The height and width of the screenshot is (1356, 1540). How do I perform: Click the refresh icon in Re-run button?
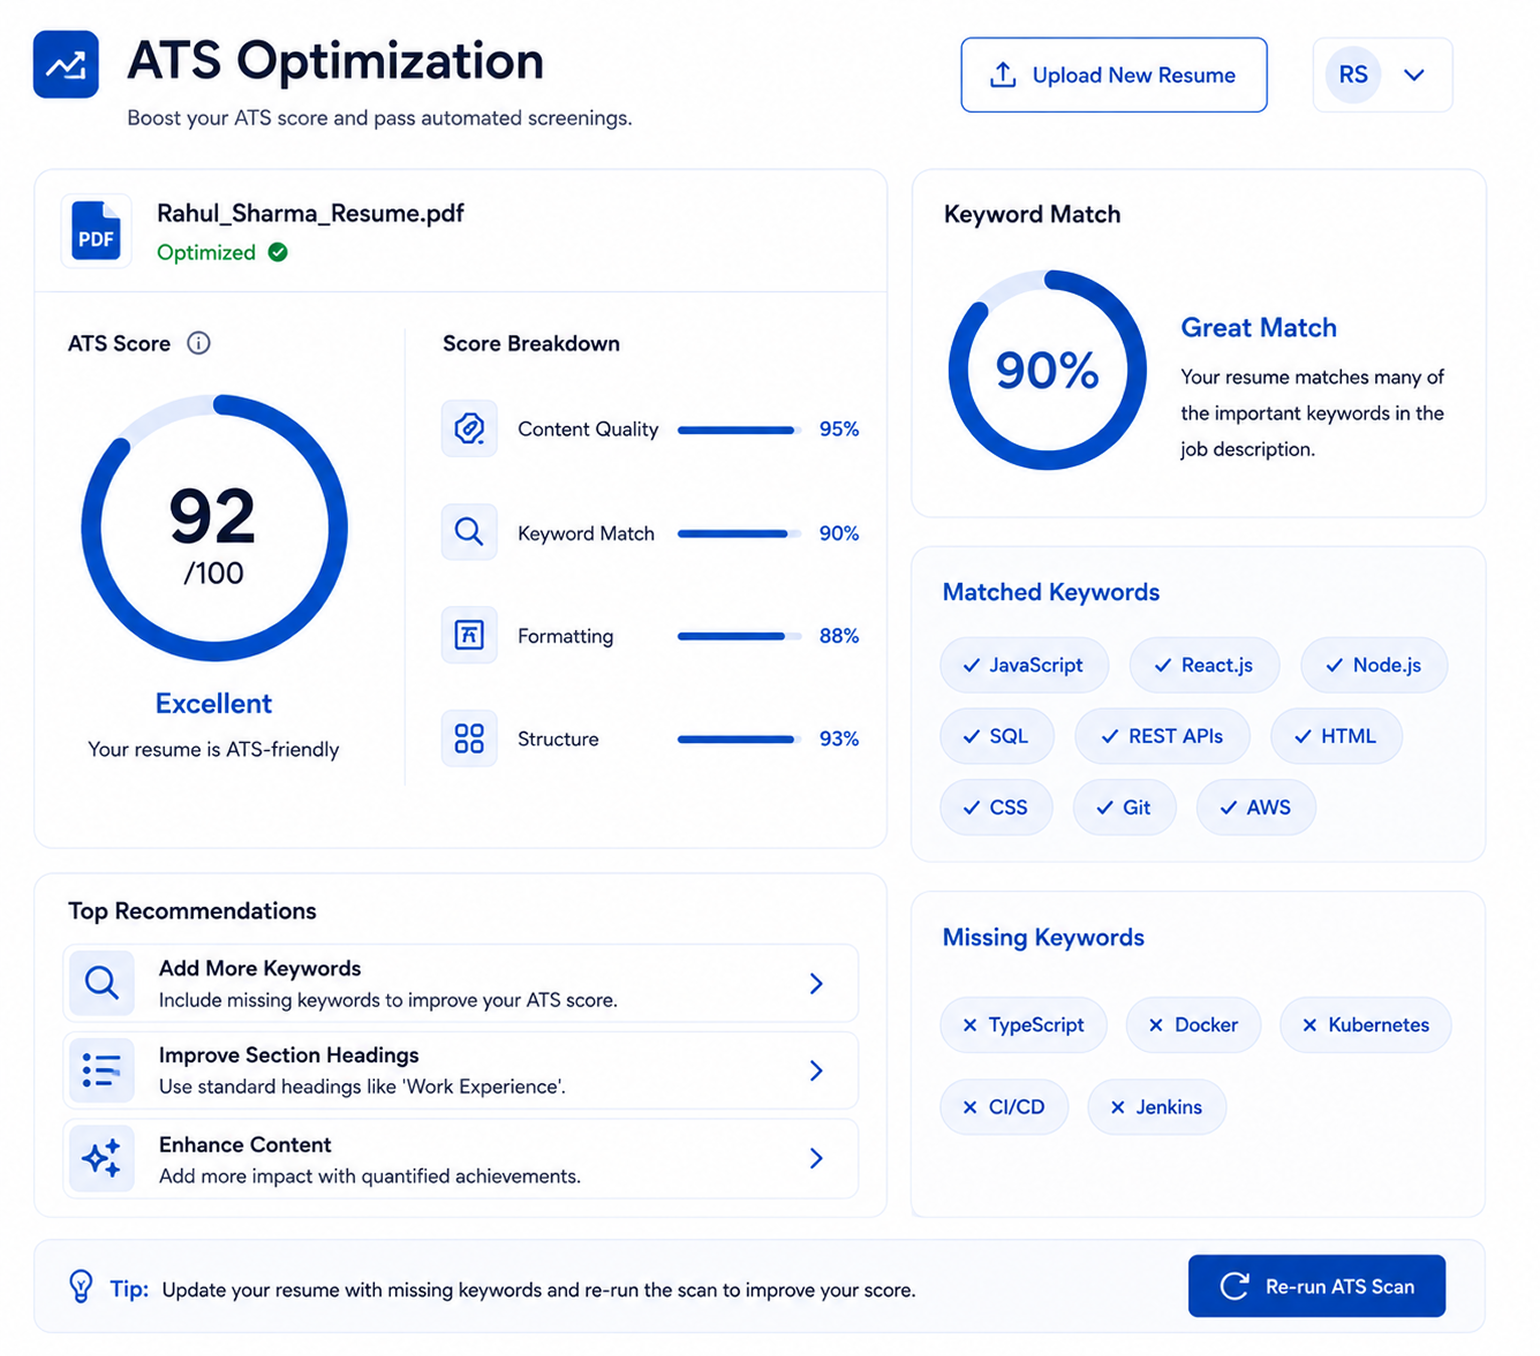1235,1286
